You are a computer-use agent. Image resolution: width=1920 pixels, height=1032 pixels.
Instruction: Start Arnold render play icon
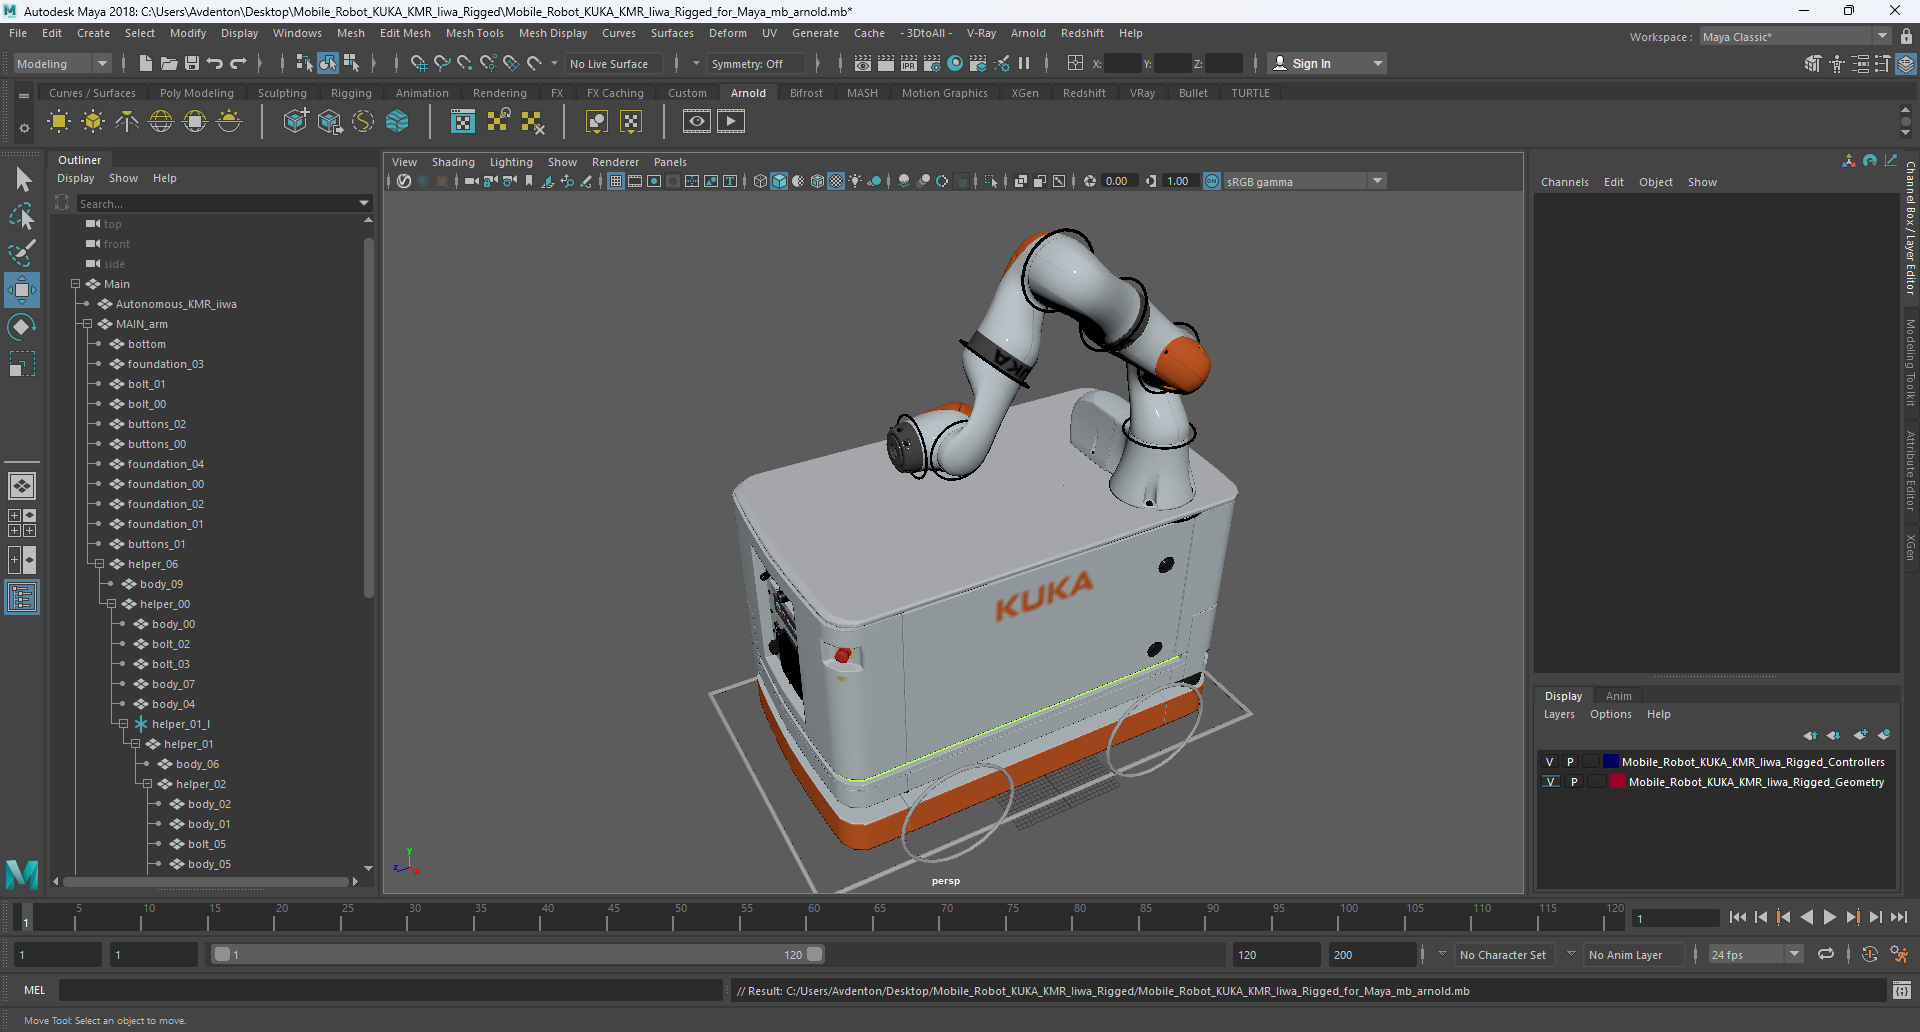coord(731,122)
